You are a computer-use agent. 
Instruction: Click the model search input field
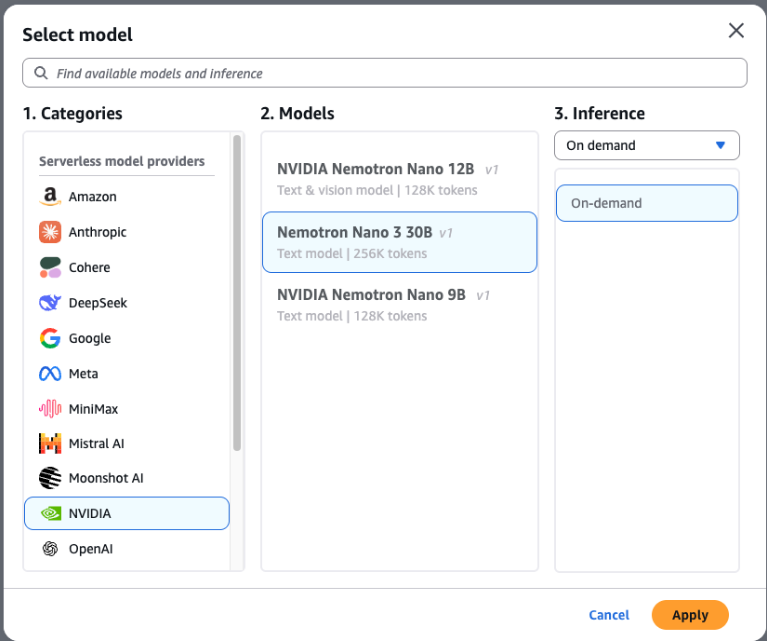[384, 73]
